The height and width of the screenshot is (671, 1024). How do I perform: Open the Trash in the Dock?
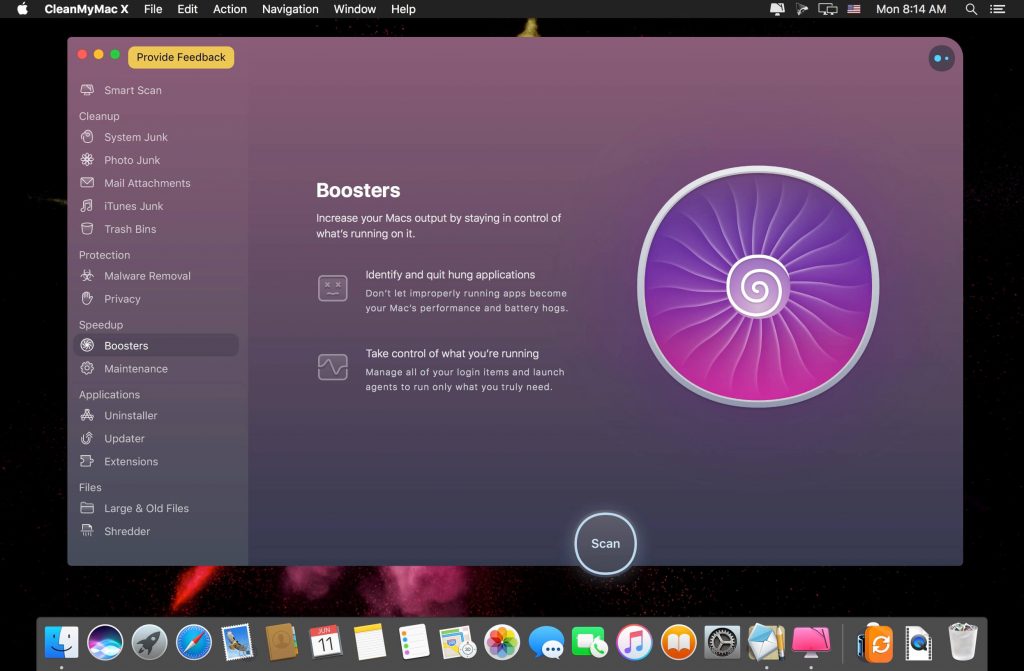point(963,642)
